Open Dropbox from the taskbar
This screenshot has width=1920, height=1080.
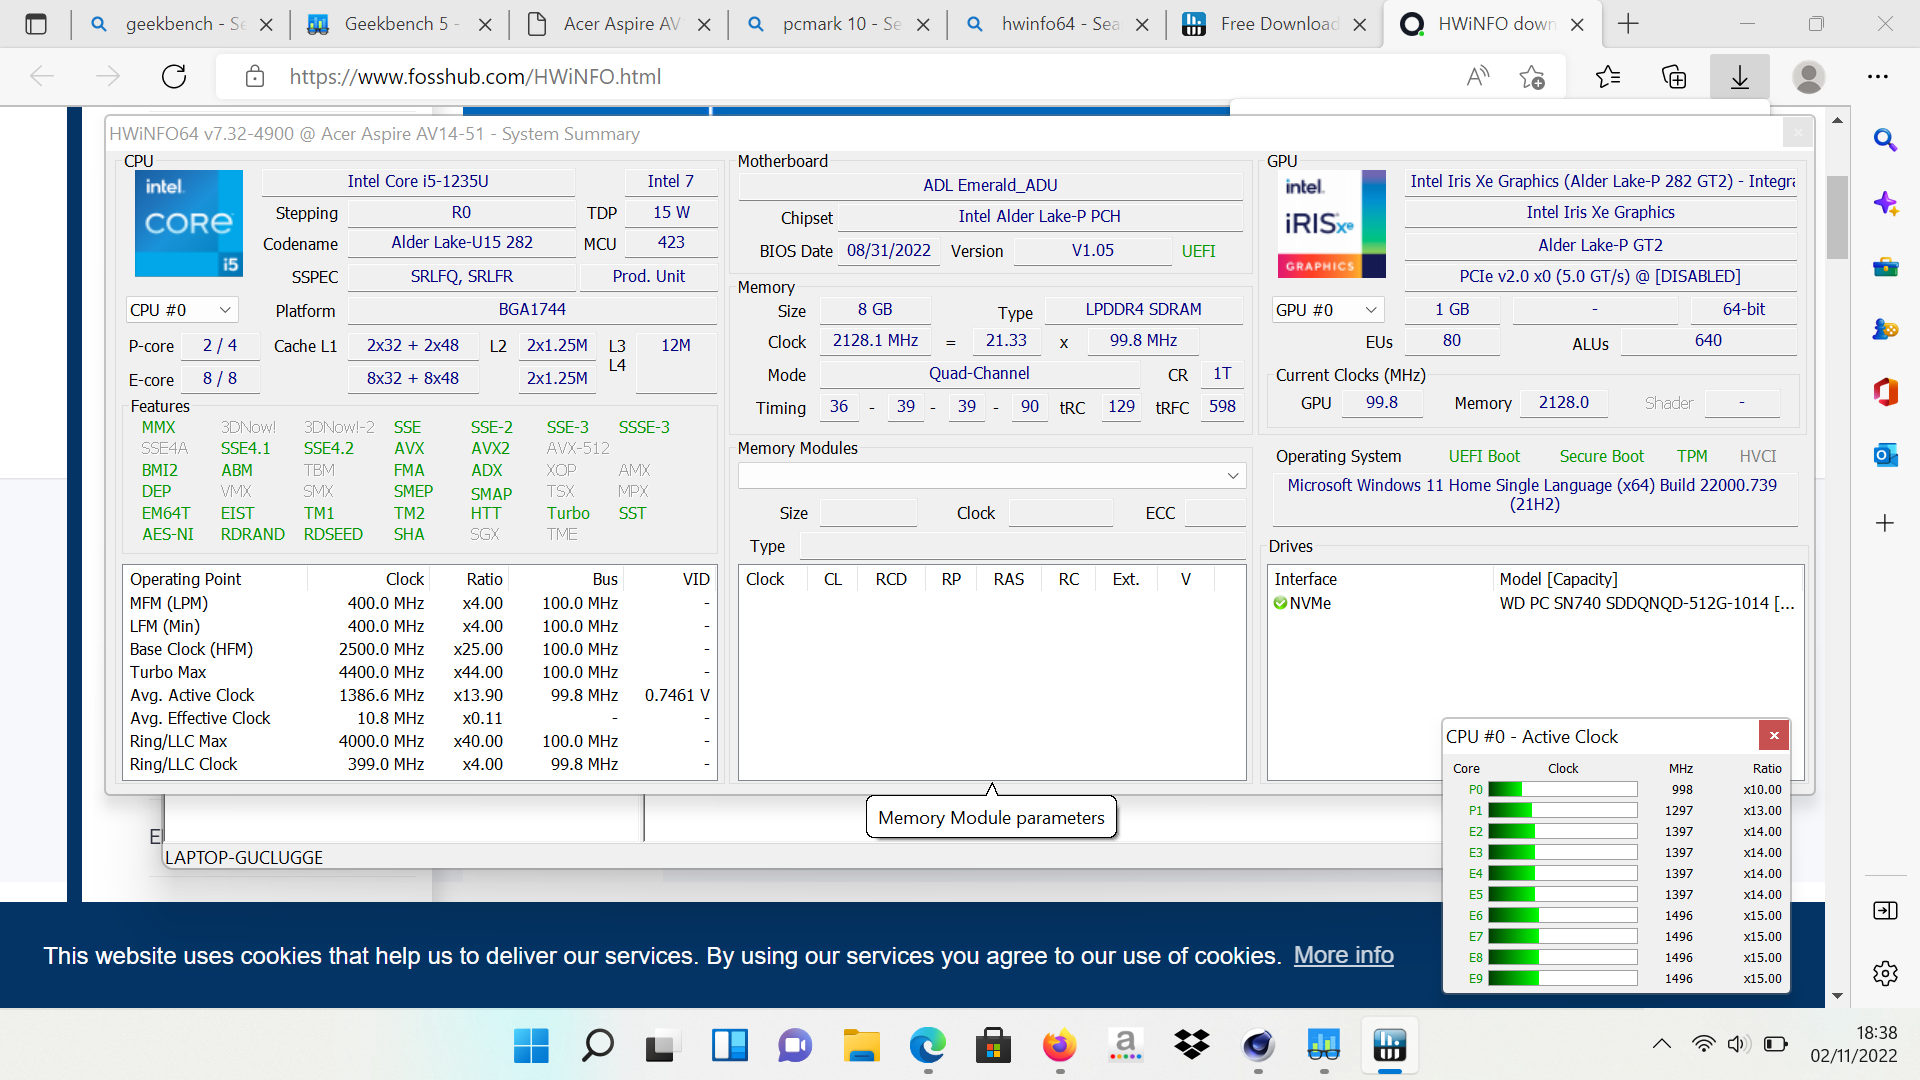point(1191,1046)
